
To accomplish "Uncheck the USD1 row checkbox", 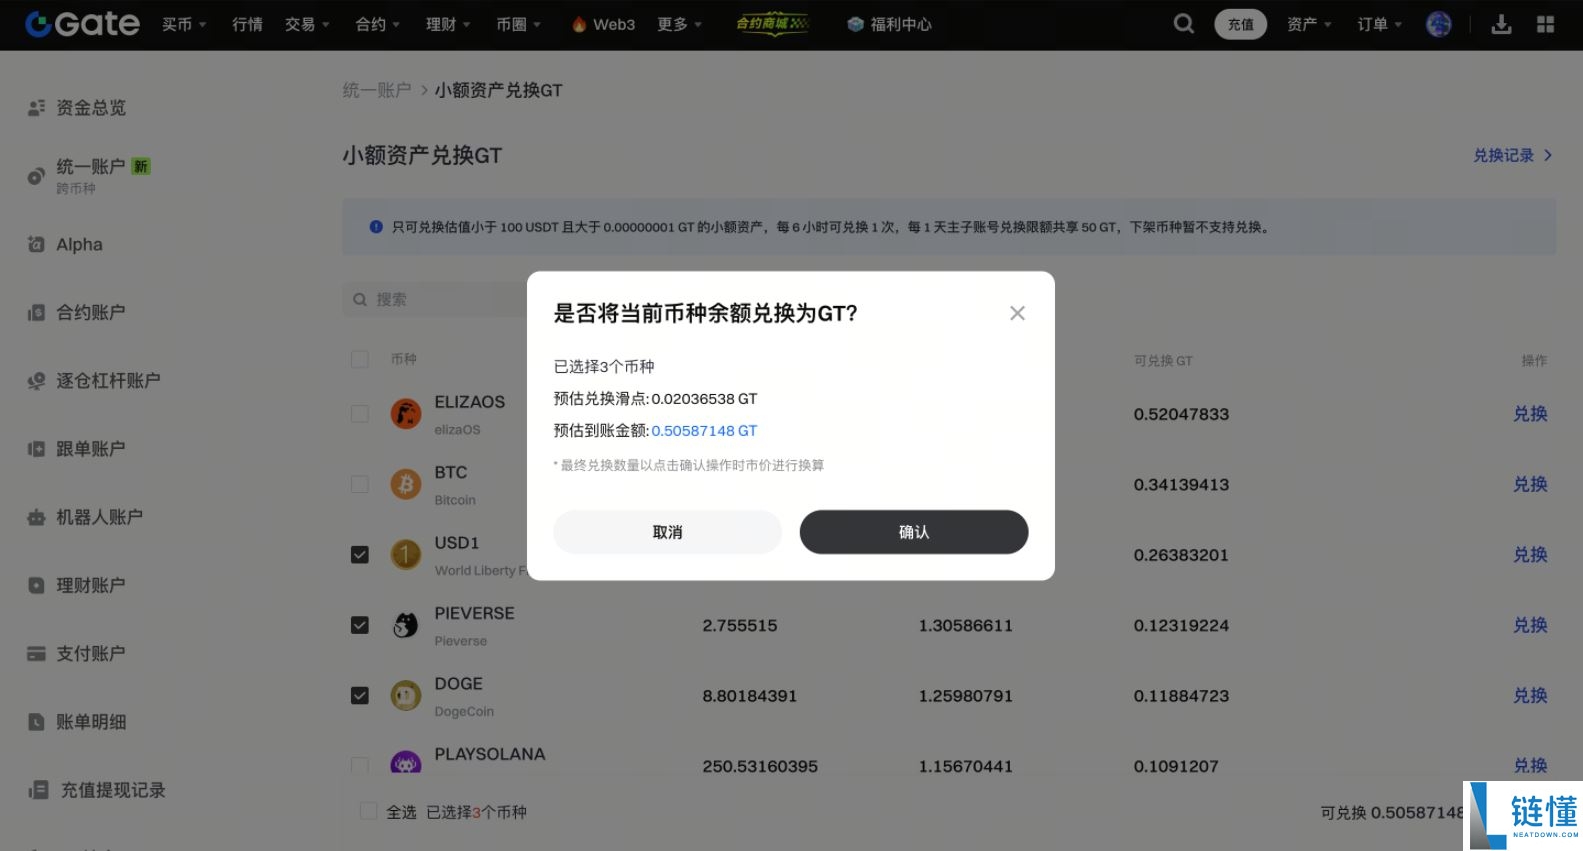I will coord(360,554).
